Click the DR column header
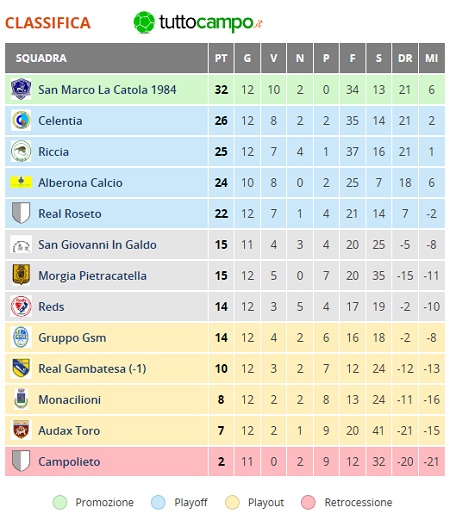The width and height of the screenshot is (450, 520). (x=405, y=58)
